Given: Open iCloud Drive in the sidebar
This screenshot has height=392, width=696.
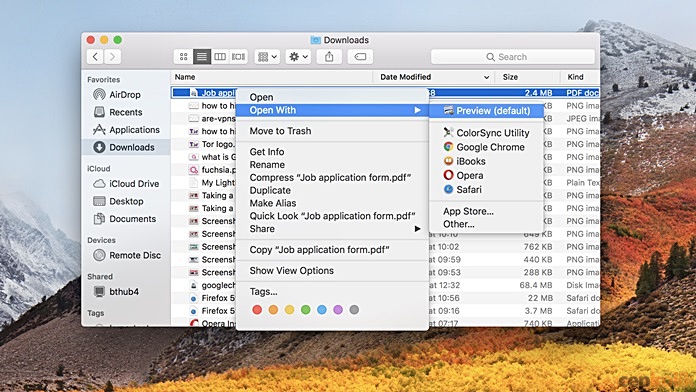Looking at the screenshot, I should pos(126,184).
